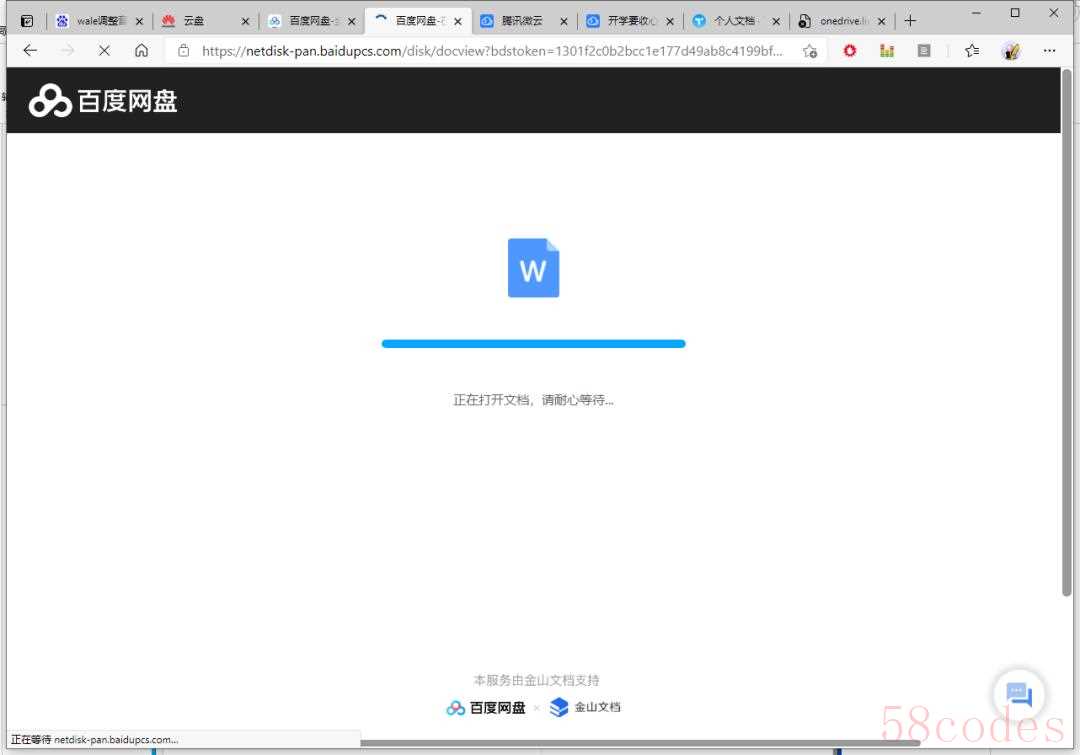Click the status bar loading text

pyautogui.click(x=94, y=739)
